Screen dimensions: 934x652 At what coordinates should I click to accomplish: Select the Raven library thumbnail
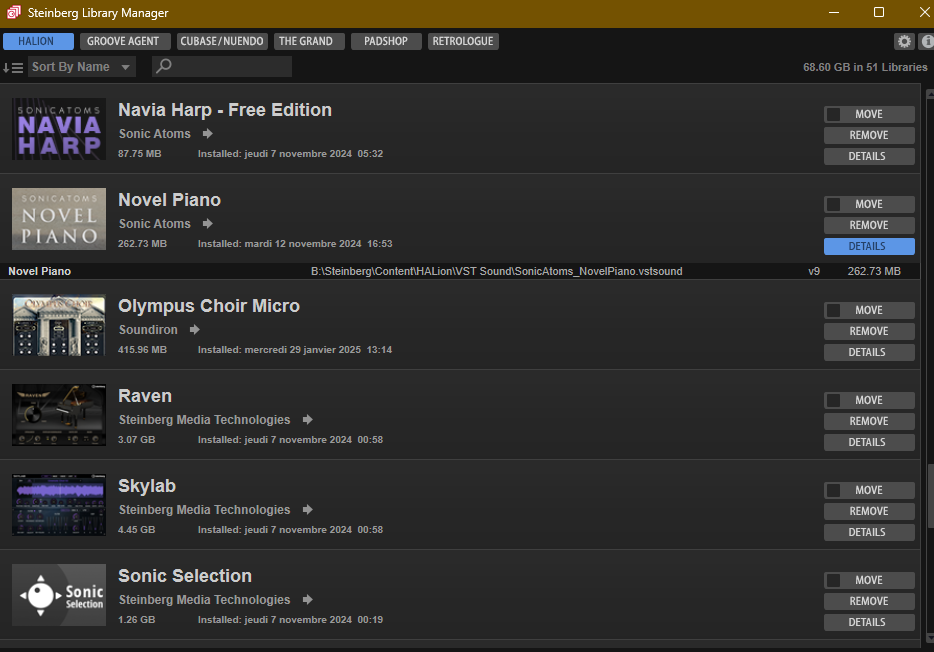coord(59,414)
